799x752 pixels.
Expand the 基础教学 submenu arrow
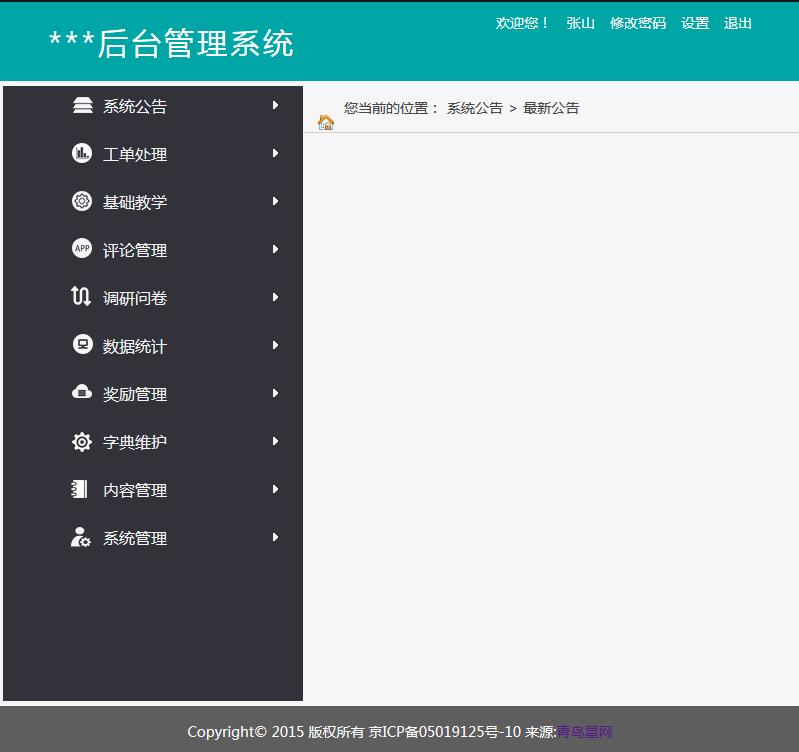click(275, 201)
